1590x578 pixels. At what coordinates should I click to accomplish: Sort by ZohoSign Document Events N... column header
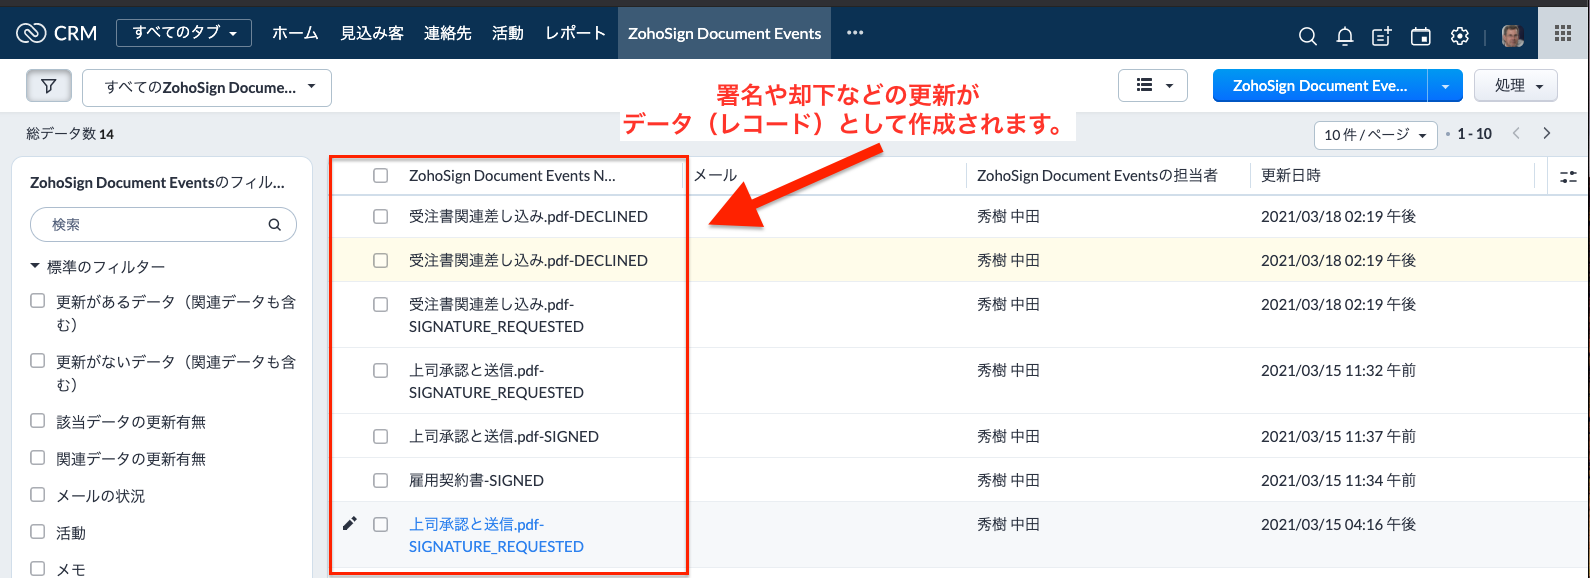point(512,175)
